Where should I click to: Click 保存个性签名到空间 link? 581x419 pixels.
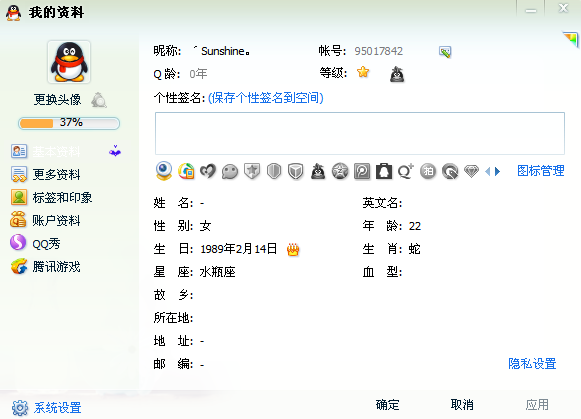[x=266, y=98]
